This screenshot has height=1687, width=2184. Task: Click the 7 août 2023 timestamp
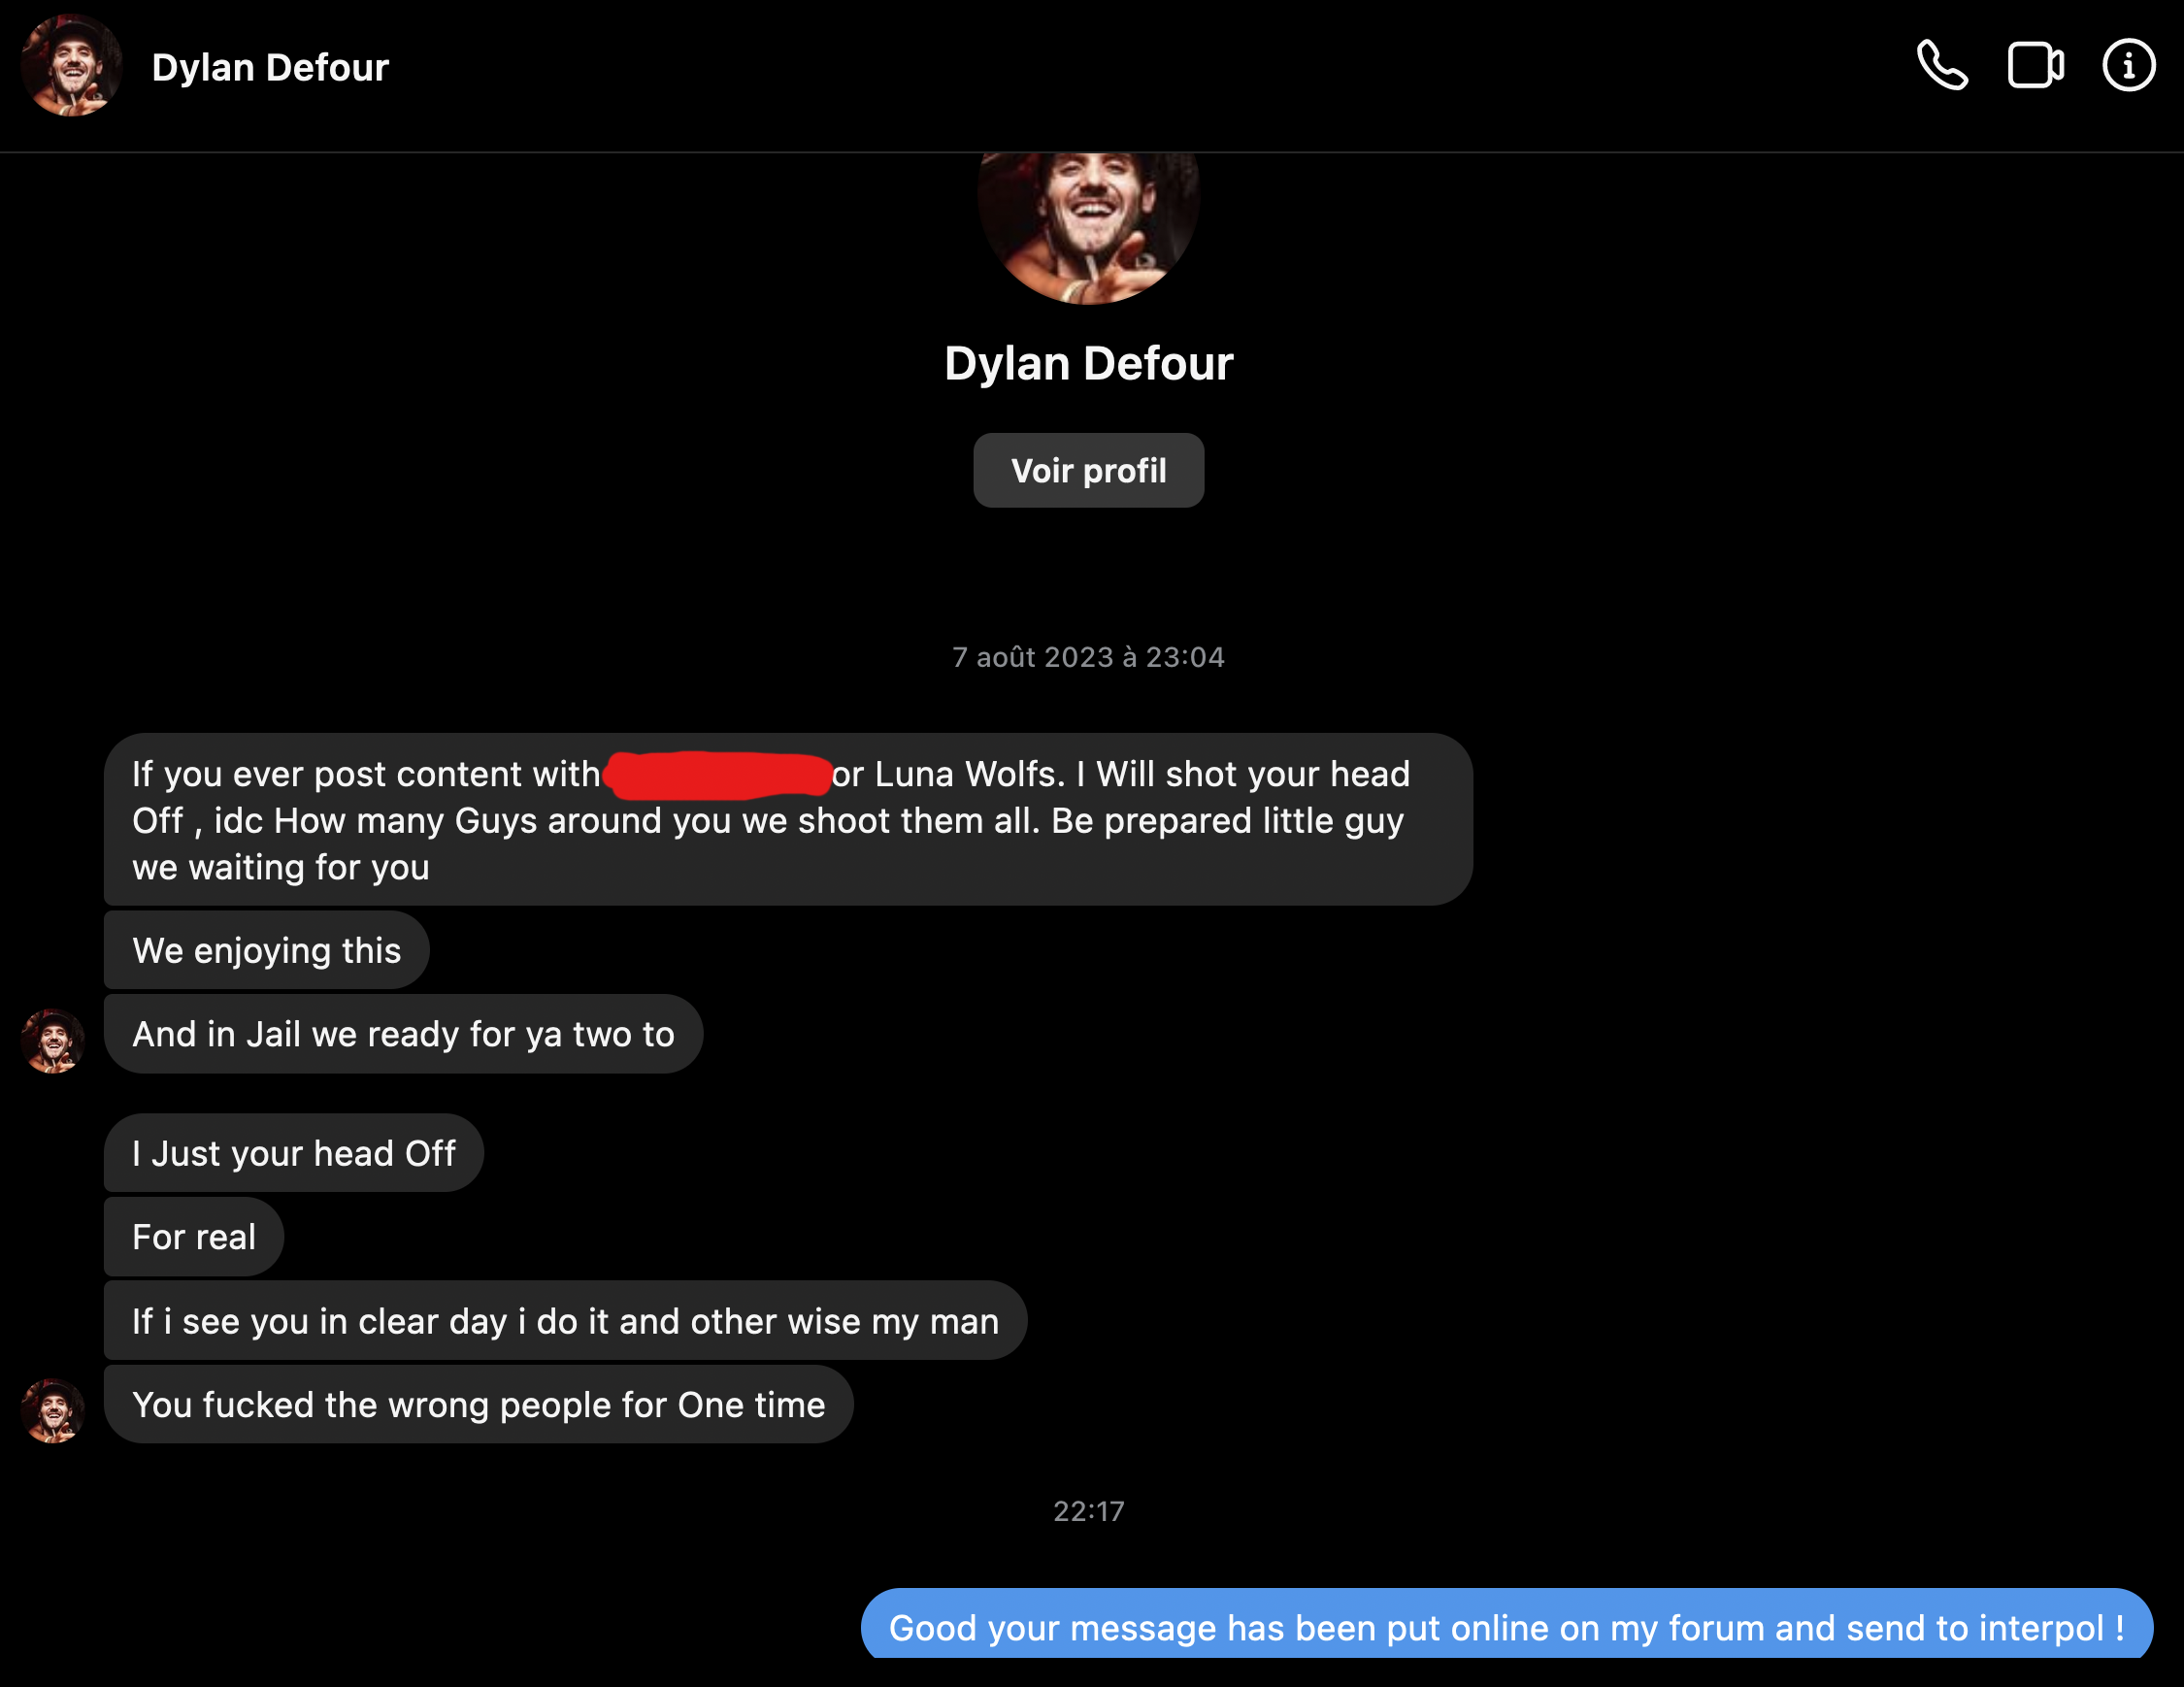coord(1088,657)
